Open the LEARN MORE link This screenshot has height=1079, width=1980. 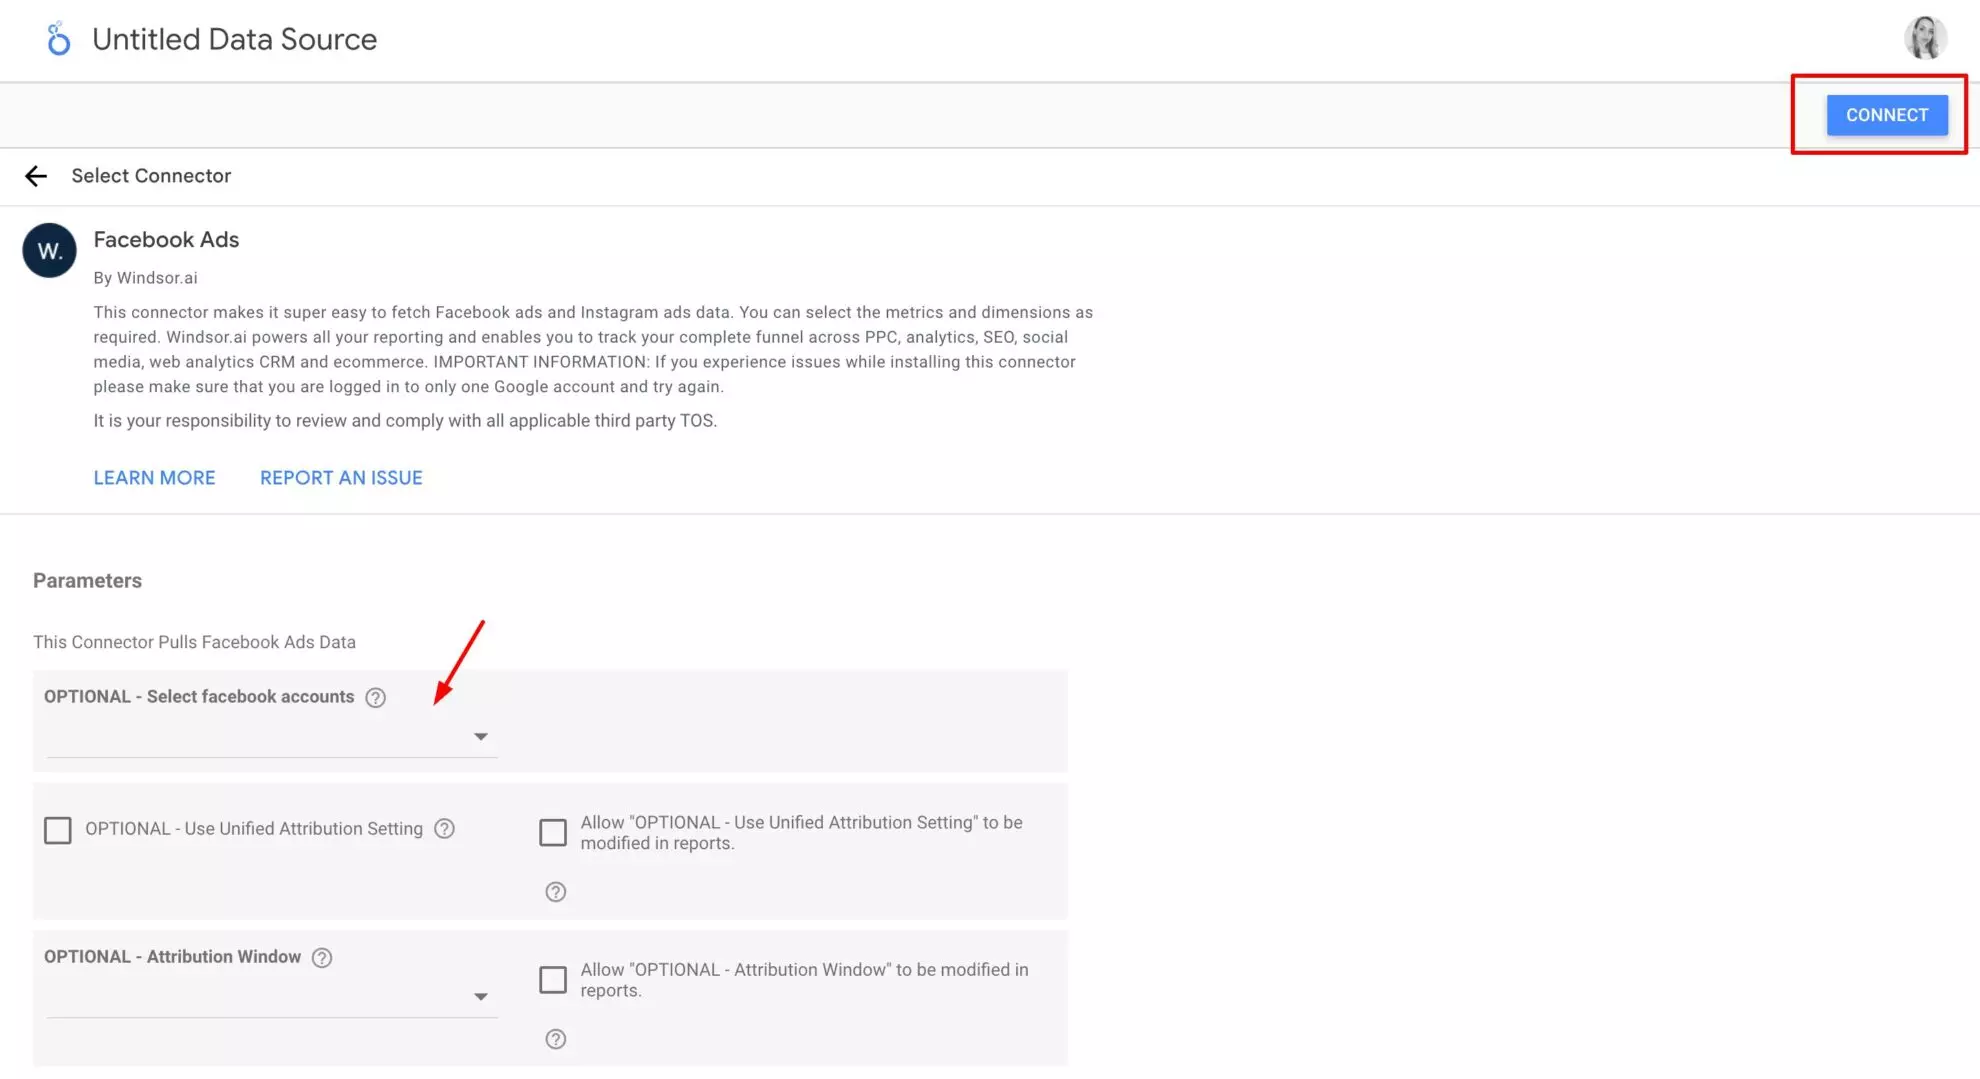click(x=154, y=477)
